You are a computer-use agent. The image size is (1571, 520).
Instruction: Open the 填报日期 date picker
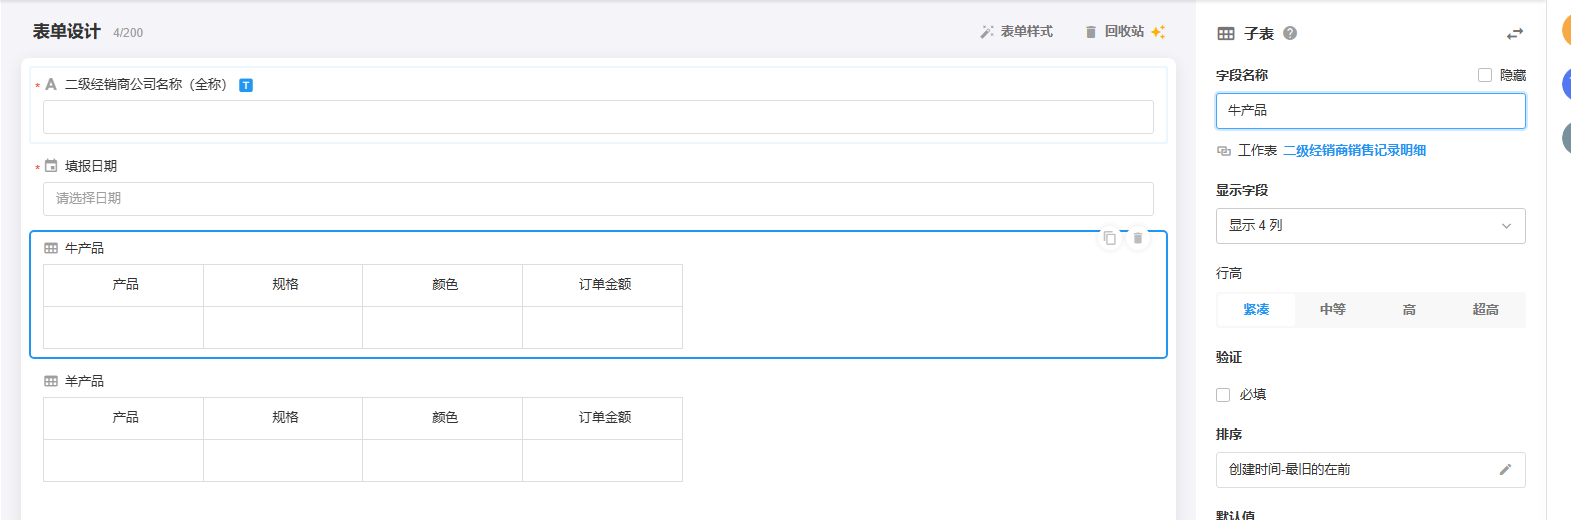598,199
